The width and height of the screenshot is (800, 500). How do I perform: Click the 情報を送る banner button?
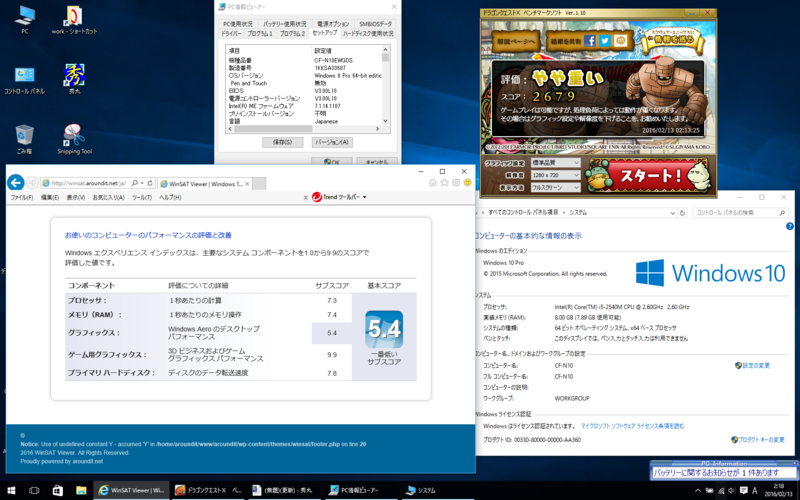[672, 41]
